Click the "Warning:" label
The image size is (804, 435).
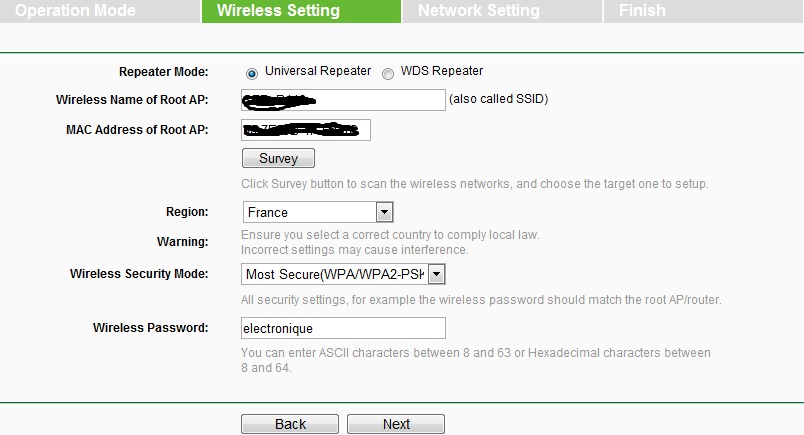[182, 242]
